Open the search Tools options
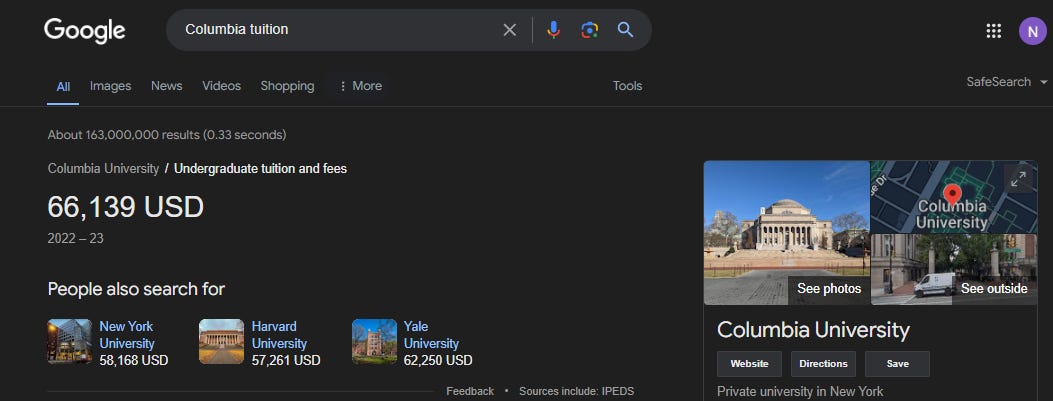The height and width of the screenshot is (401, 1053). [627, 86]
